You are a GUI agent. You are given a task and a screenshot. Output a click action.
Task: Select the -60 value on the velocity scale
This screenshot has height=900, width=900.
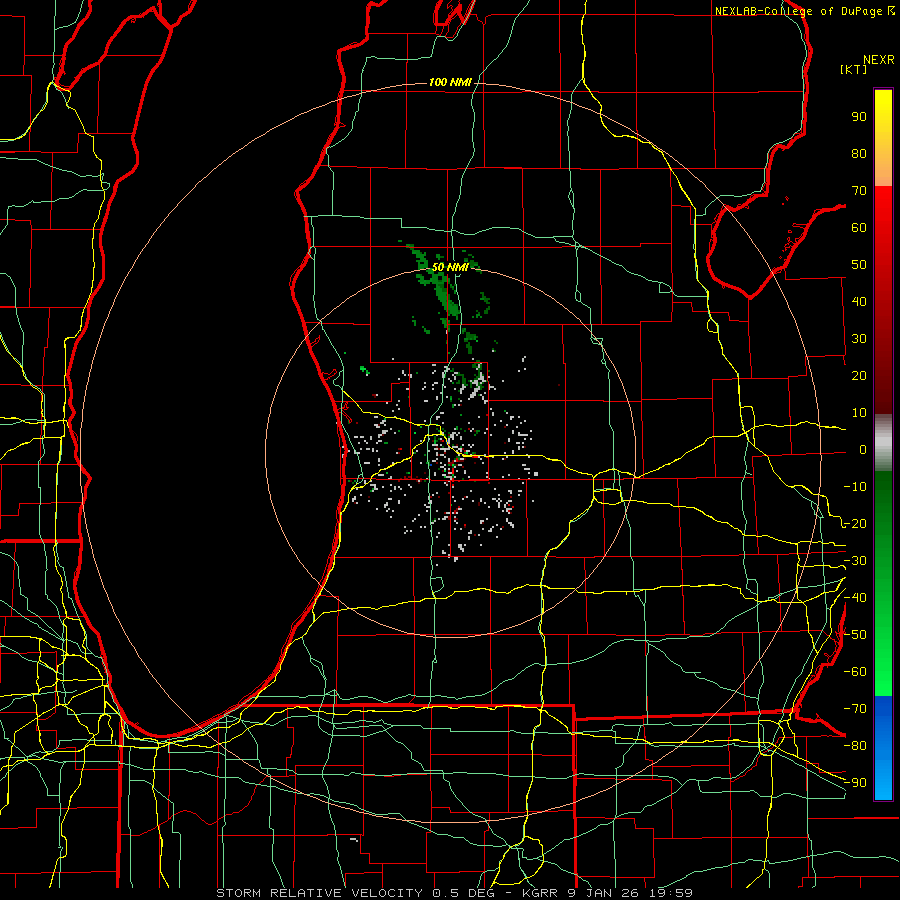pyautogui.click(x=855, y=672)
